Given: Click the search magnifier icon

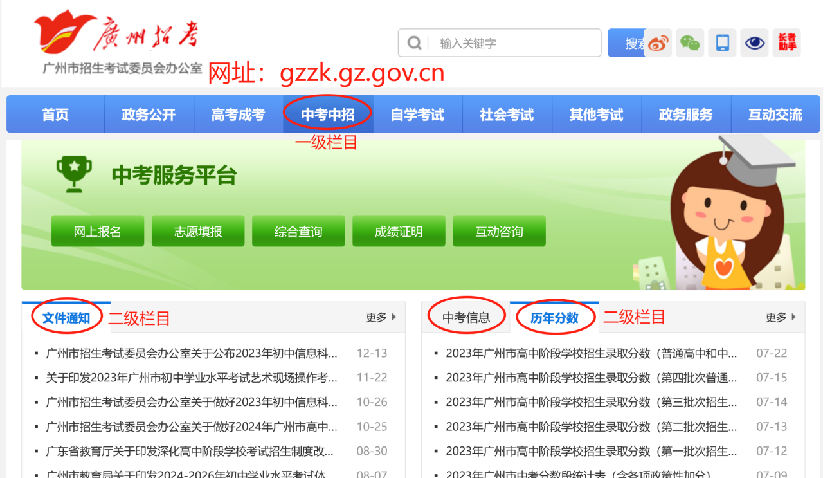Looking at the screenshot, I should point(415,43).
